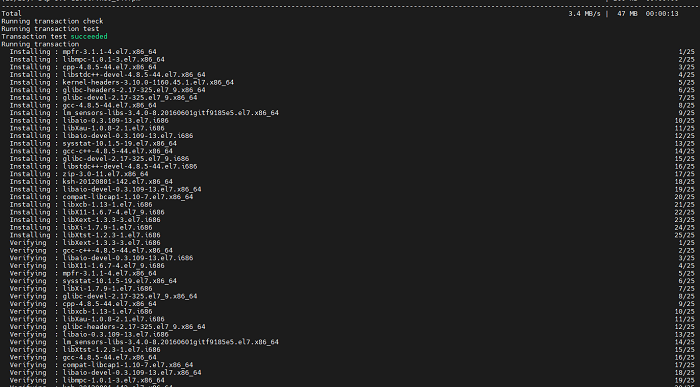Click the green 'succeeded' text
Image resolution: width=700 pixels, height=387 pixels.
(89, 37)
